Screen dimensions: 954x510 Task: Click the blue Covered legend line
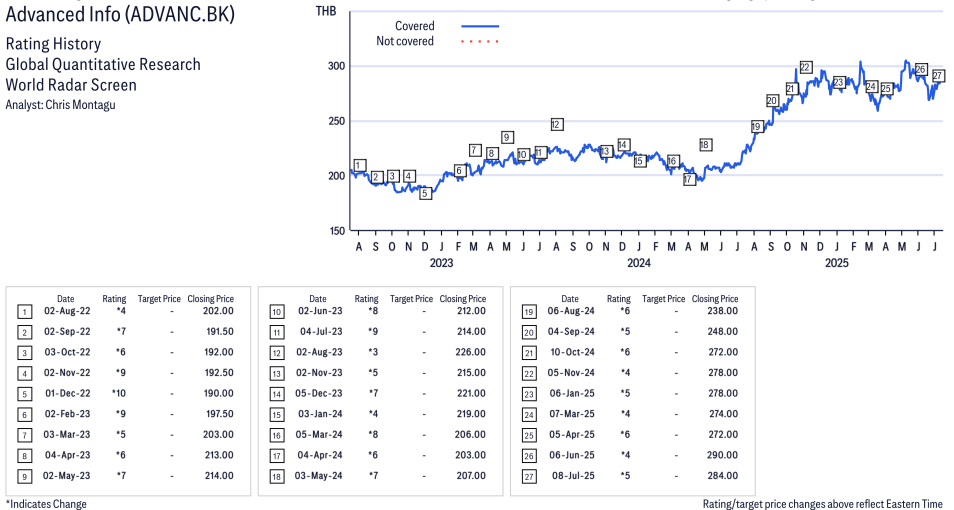(x=480, y=26)
